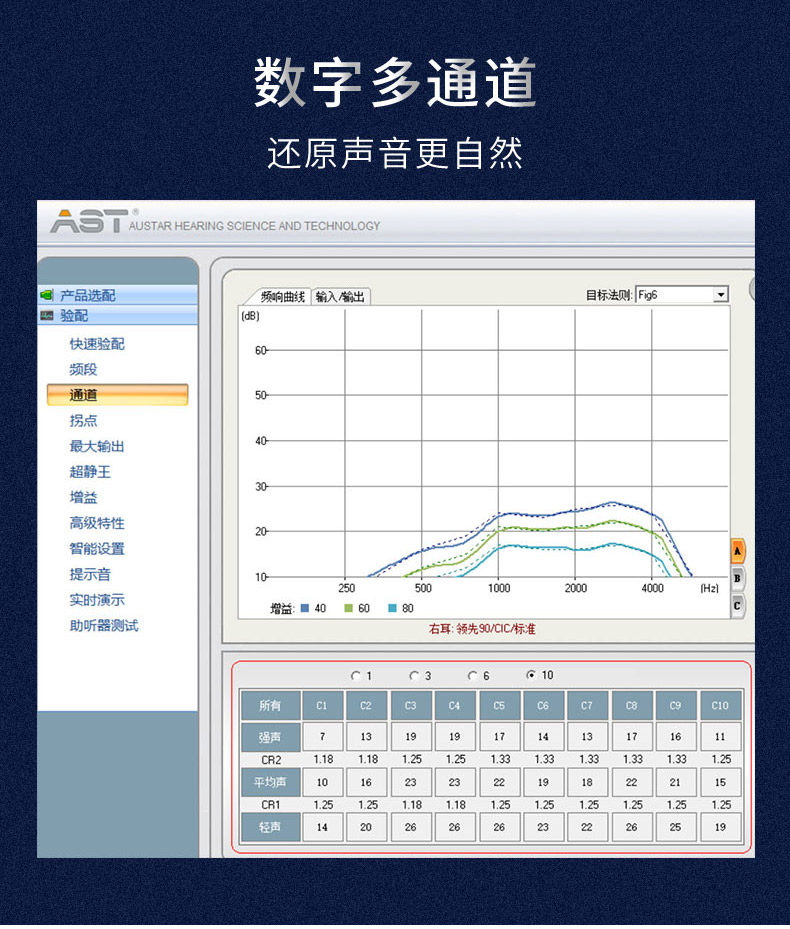Click the 强声 row button
This screenshot has height=929, width=790.
270,737
